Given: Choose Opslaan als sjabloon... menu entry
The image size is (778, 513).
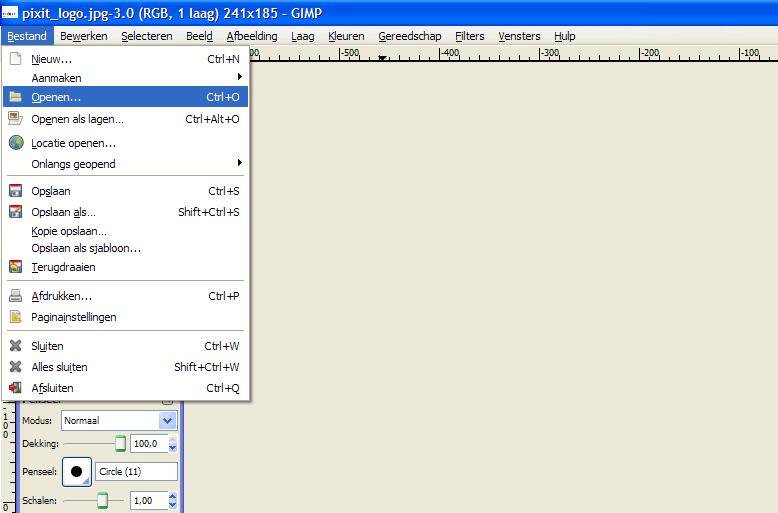Looking at the screenshot, I should coord(126,248).
